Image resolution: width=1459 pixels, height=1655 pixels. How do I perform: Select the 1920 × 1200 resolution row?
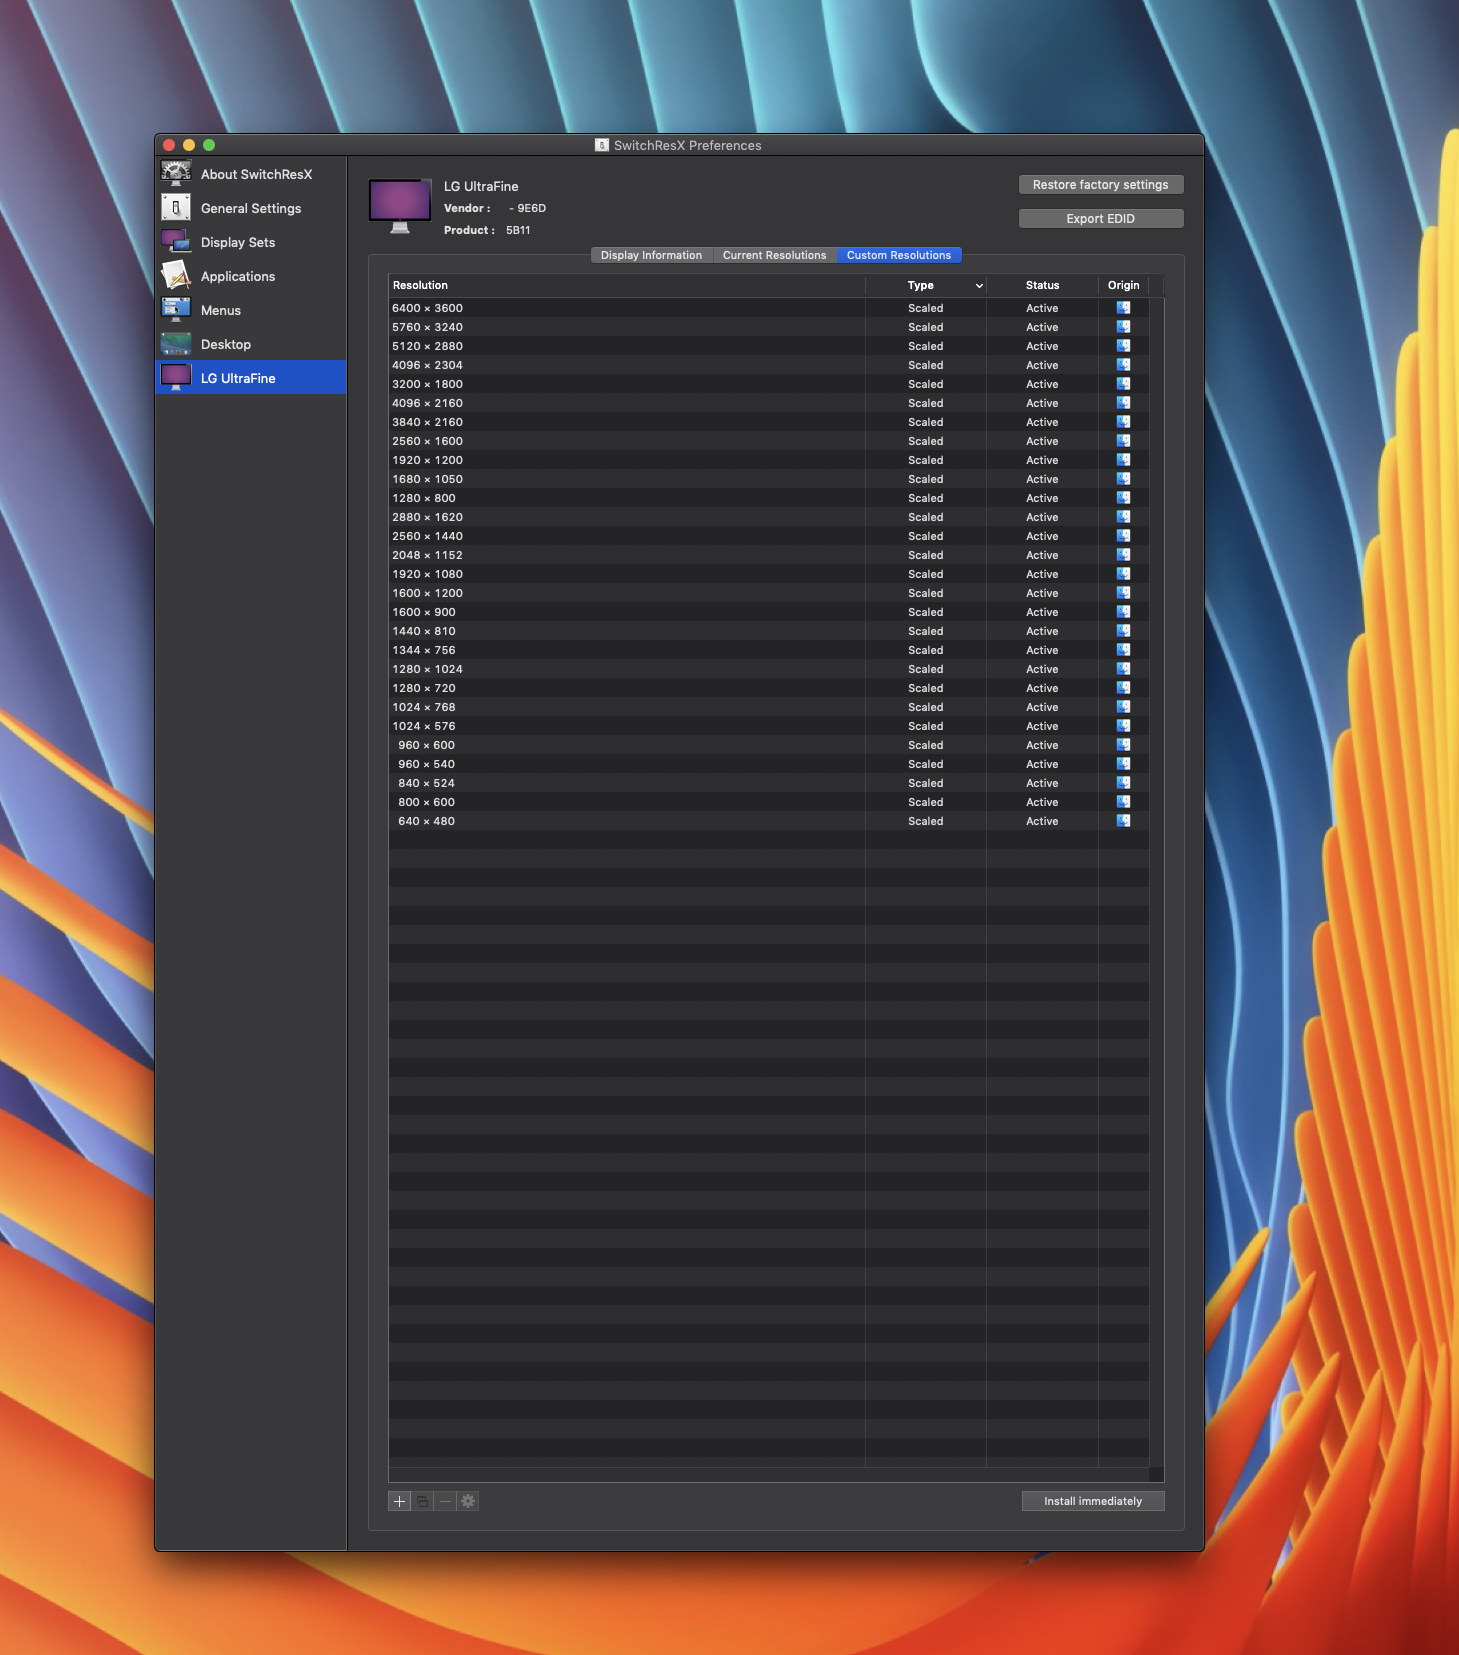(768, 460)
